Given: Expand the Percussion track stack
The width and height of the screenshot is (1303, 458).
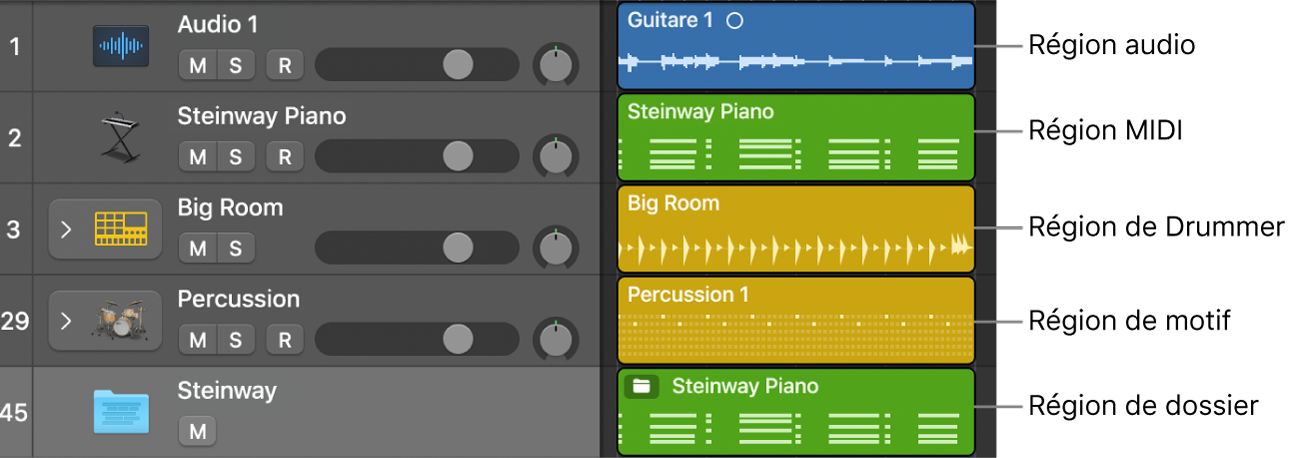Looking at the screenshot, I should click(x=67, y=321).
